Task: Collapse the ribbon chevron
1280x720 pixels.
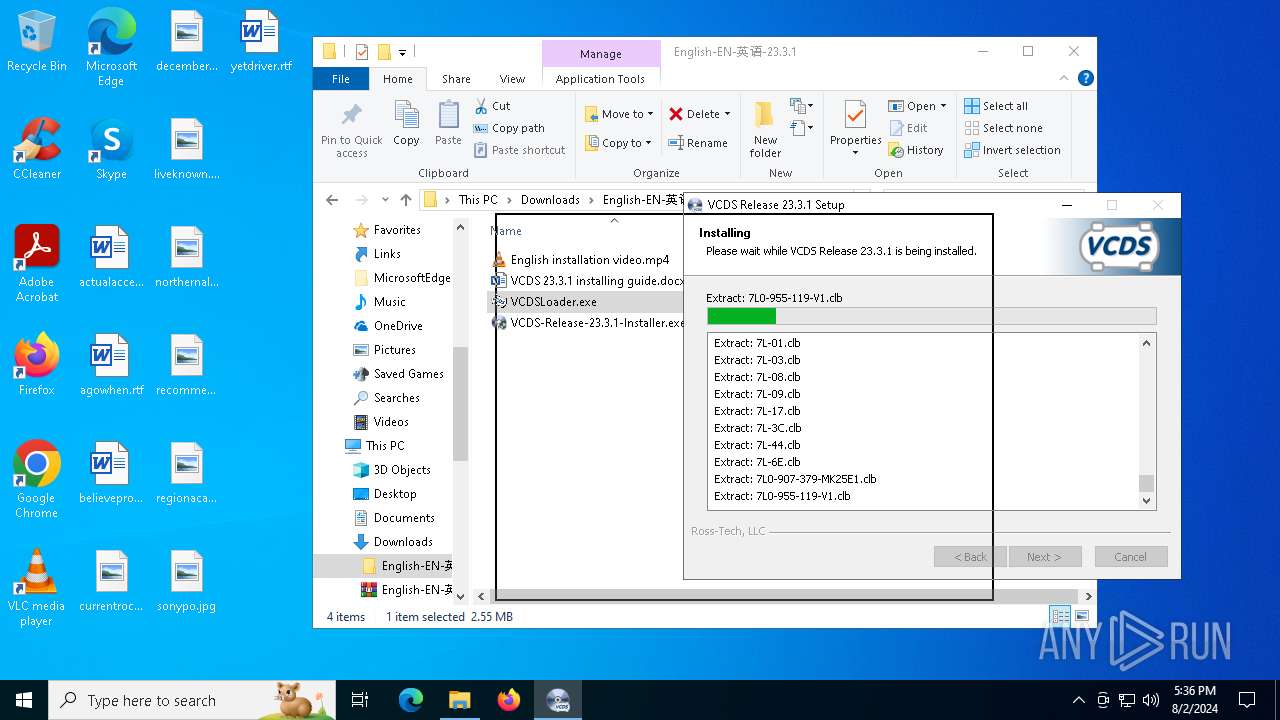Action: tap(1064, 78)
